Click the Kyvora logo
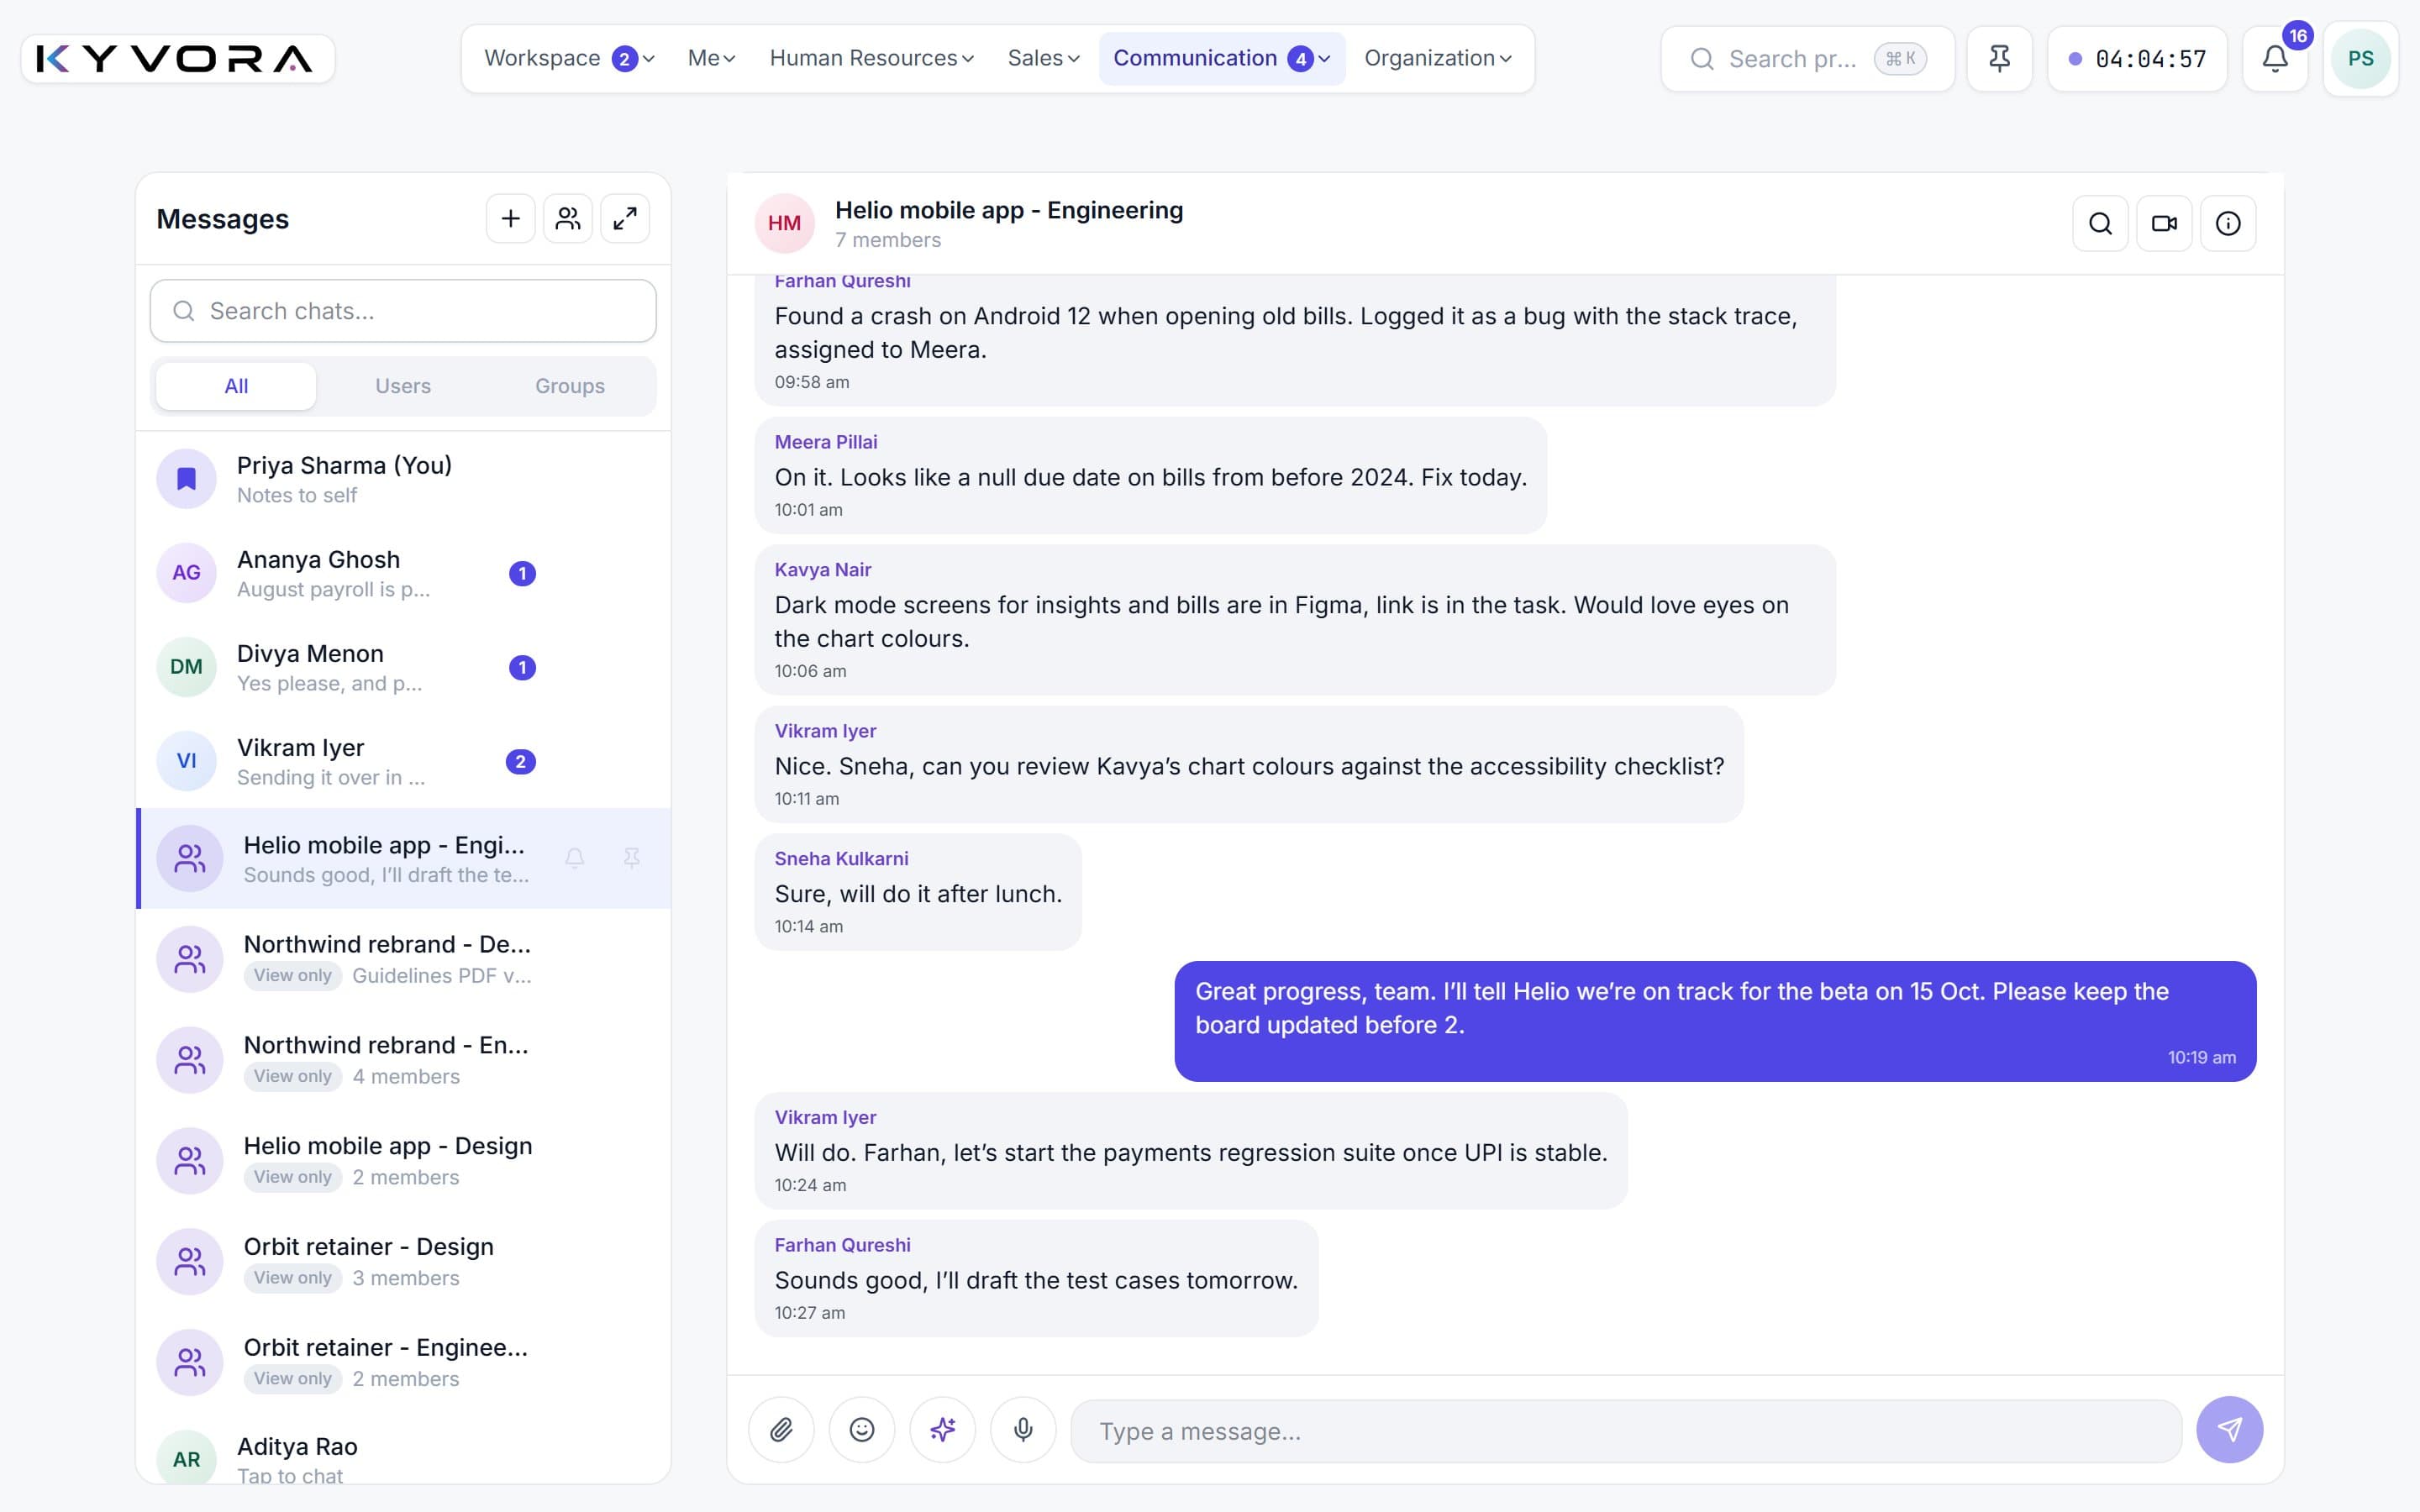 [x=177, y=59]
